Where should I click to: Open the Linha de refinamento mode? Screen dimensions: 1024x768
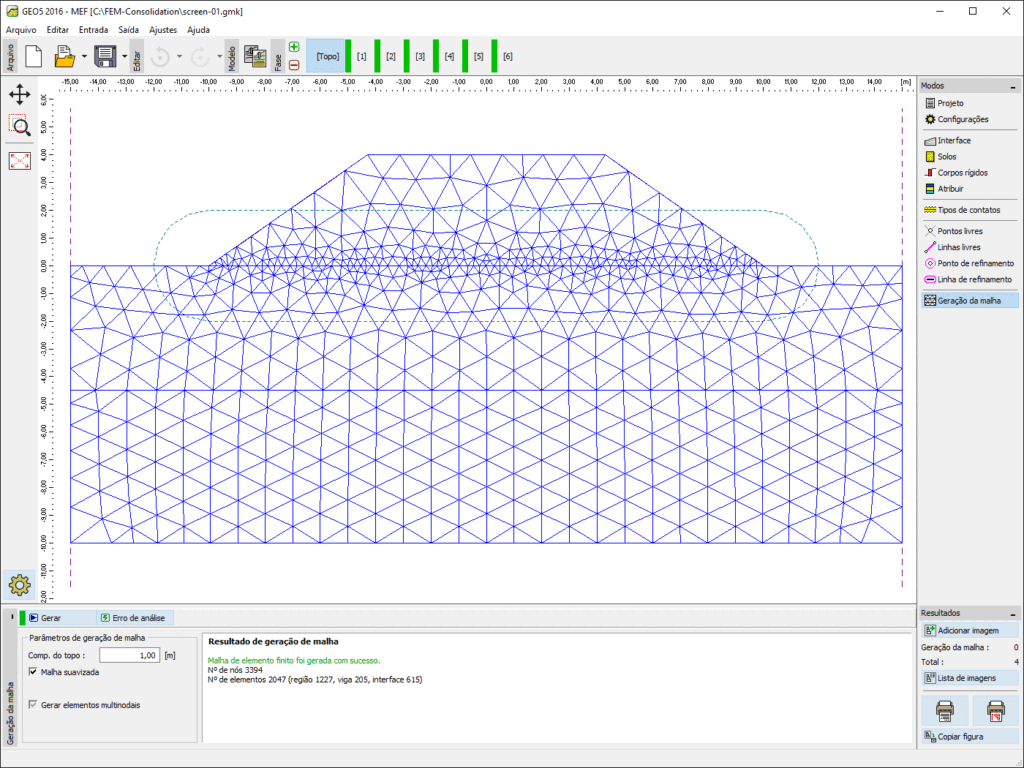pos(970,280)
